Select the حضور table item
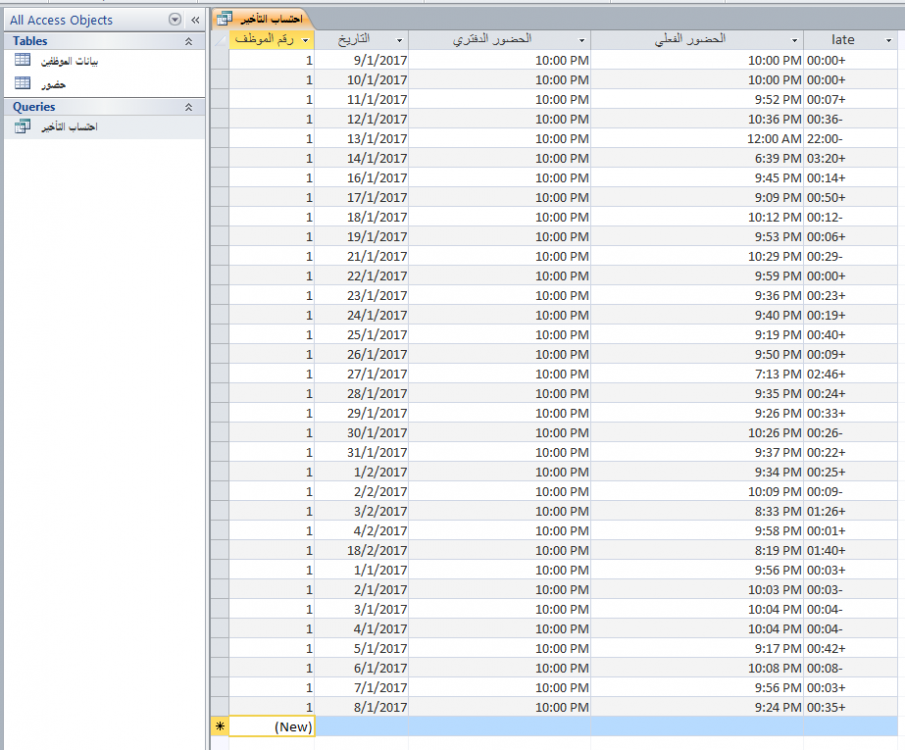This screenshot has width=905, height=750. pyautogui.click(x=104, y=84)
